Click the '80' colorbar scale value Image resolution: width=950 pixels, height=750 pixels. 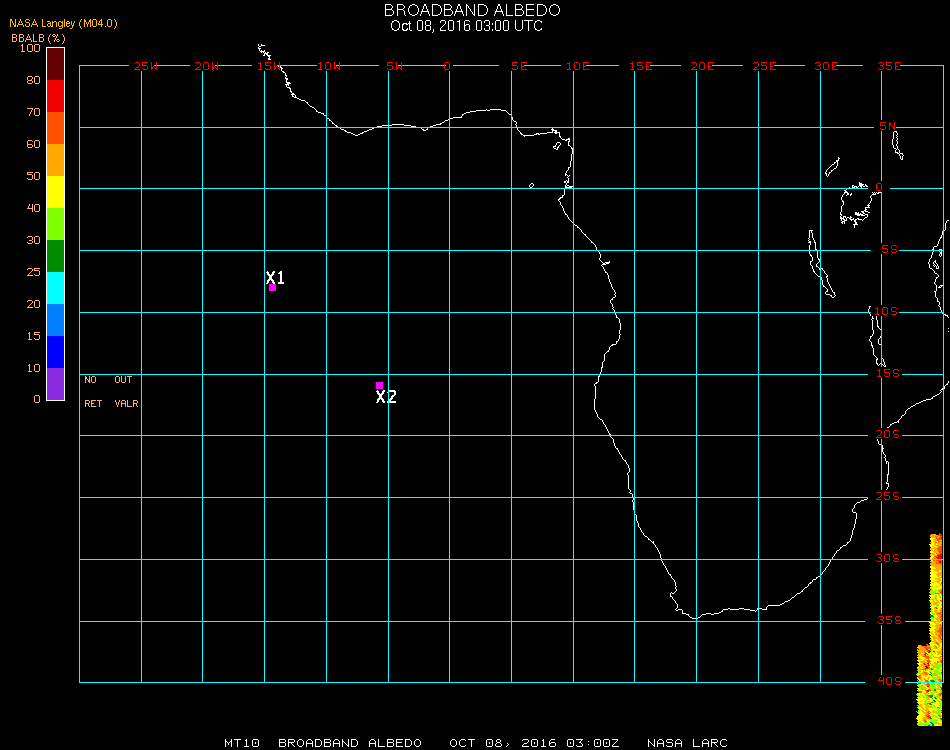(x=33, y=80)
